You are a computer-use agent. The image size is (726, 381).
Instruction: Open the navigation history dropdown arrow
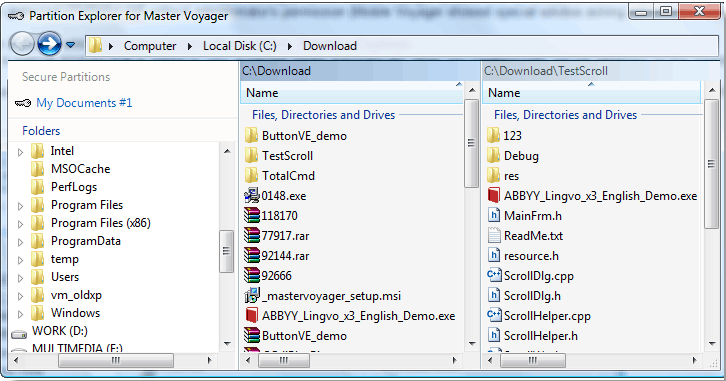click(70, 45)
